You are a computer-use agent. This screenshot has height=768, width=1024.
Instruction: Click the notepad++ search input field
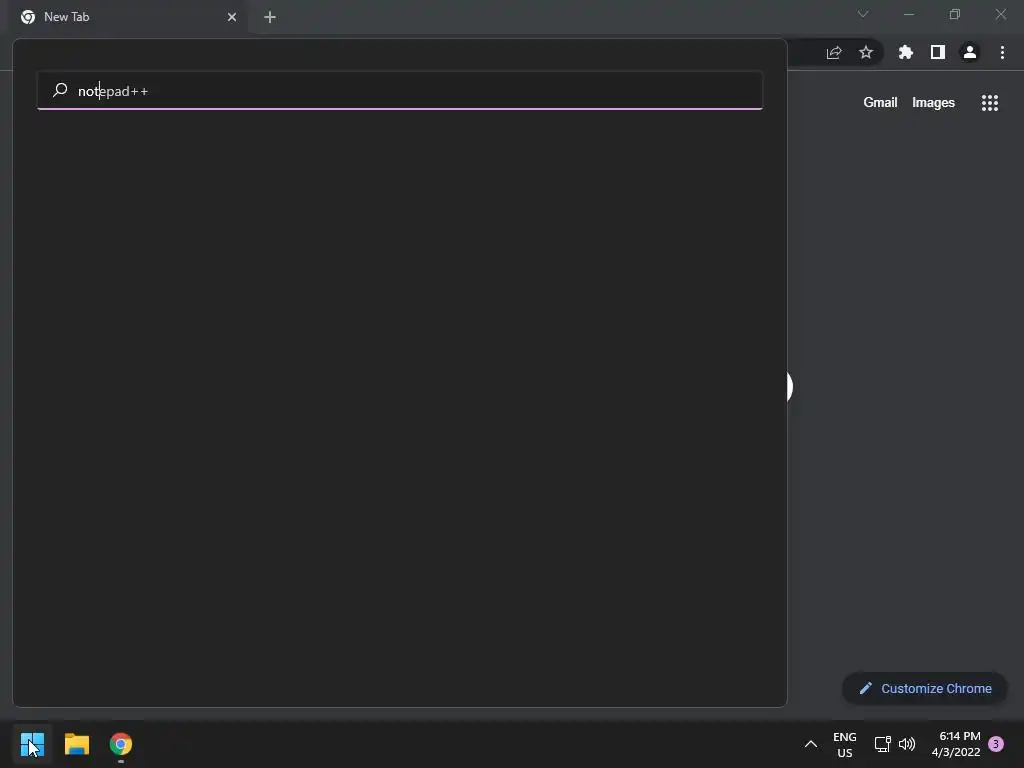click(400, 91)
